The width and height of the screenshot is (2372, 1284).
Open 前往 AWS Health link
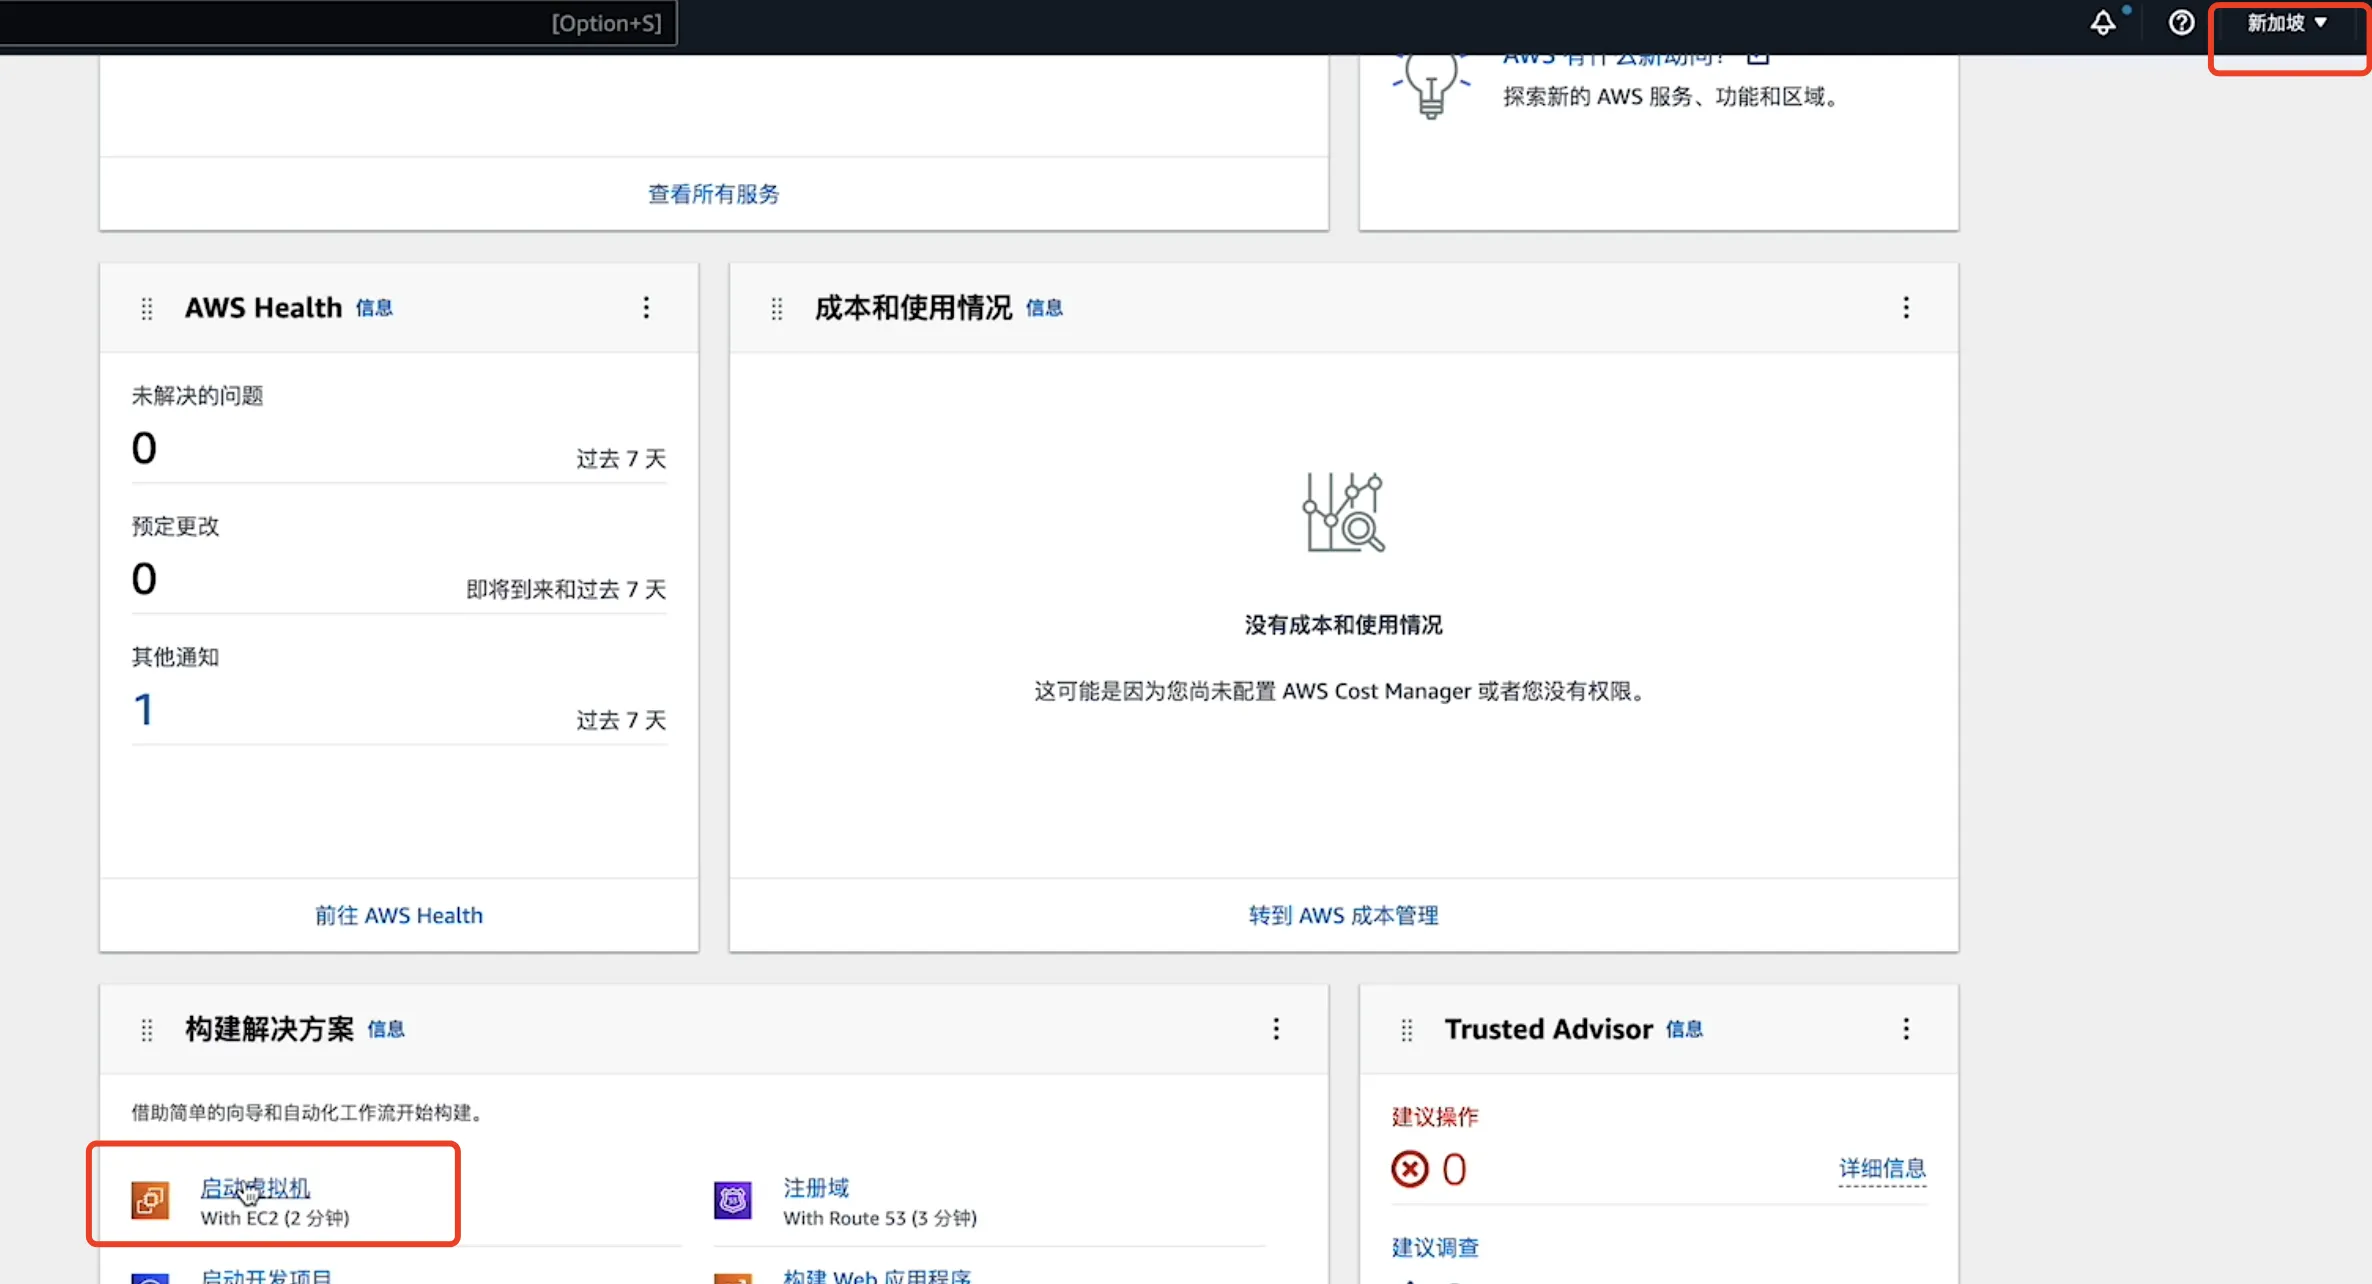pyautogui.click(x=398, y=914)
